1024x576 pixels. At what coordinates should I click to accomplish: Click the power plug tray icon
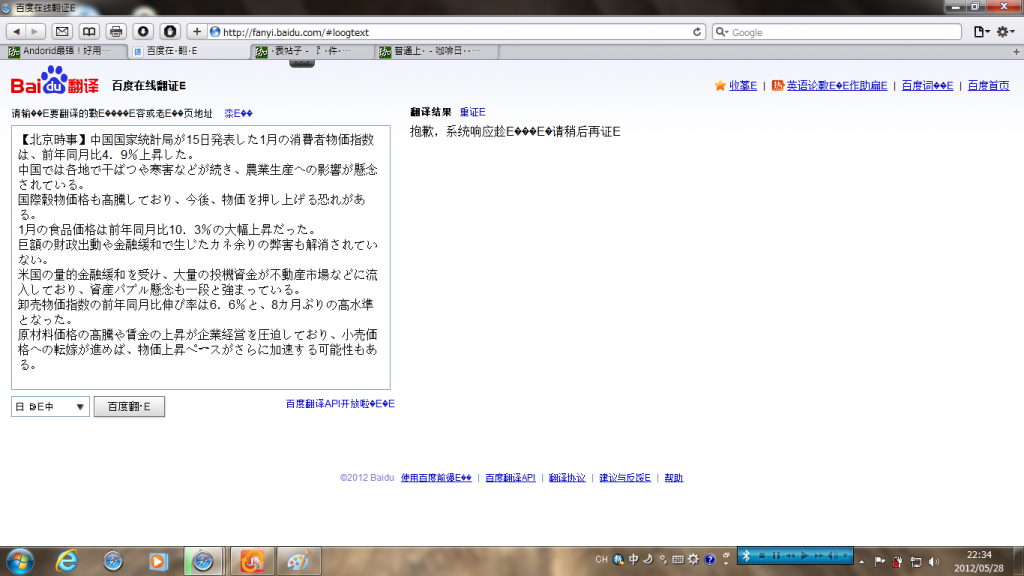click(897, 561)
